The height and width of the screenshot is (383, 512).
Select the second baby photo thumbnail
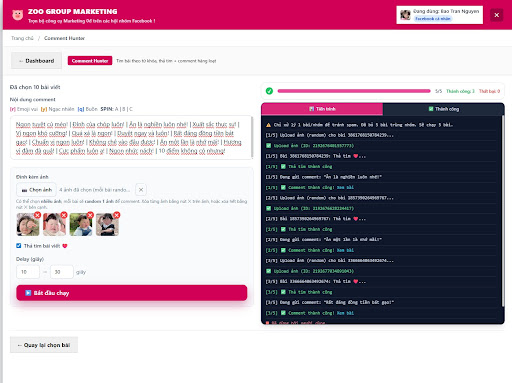coord(54,225)
